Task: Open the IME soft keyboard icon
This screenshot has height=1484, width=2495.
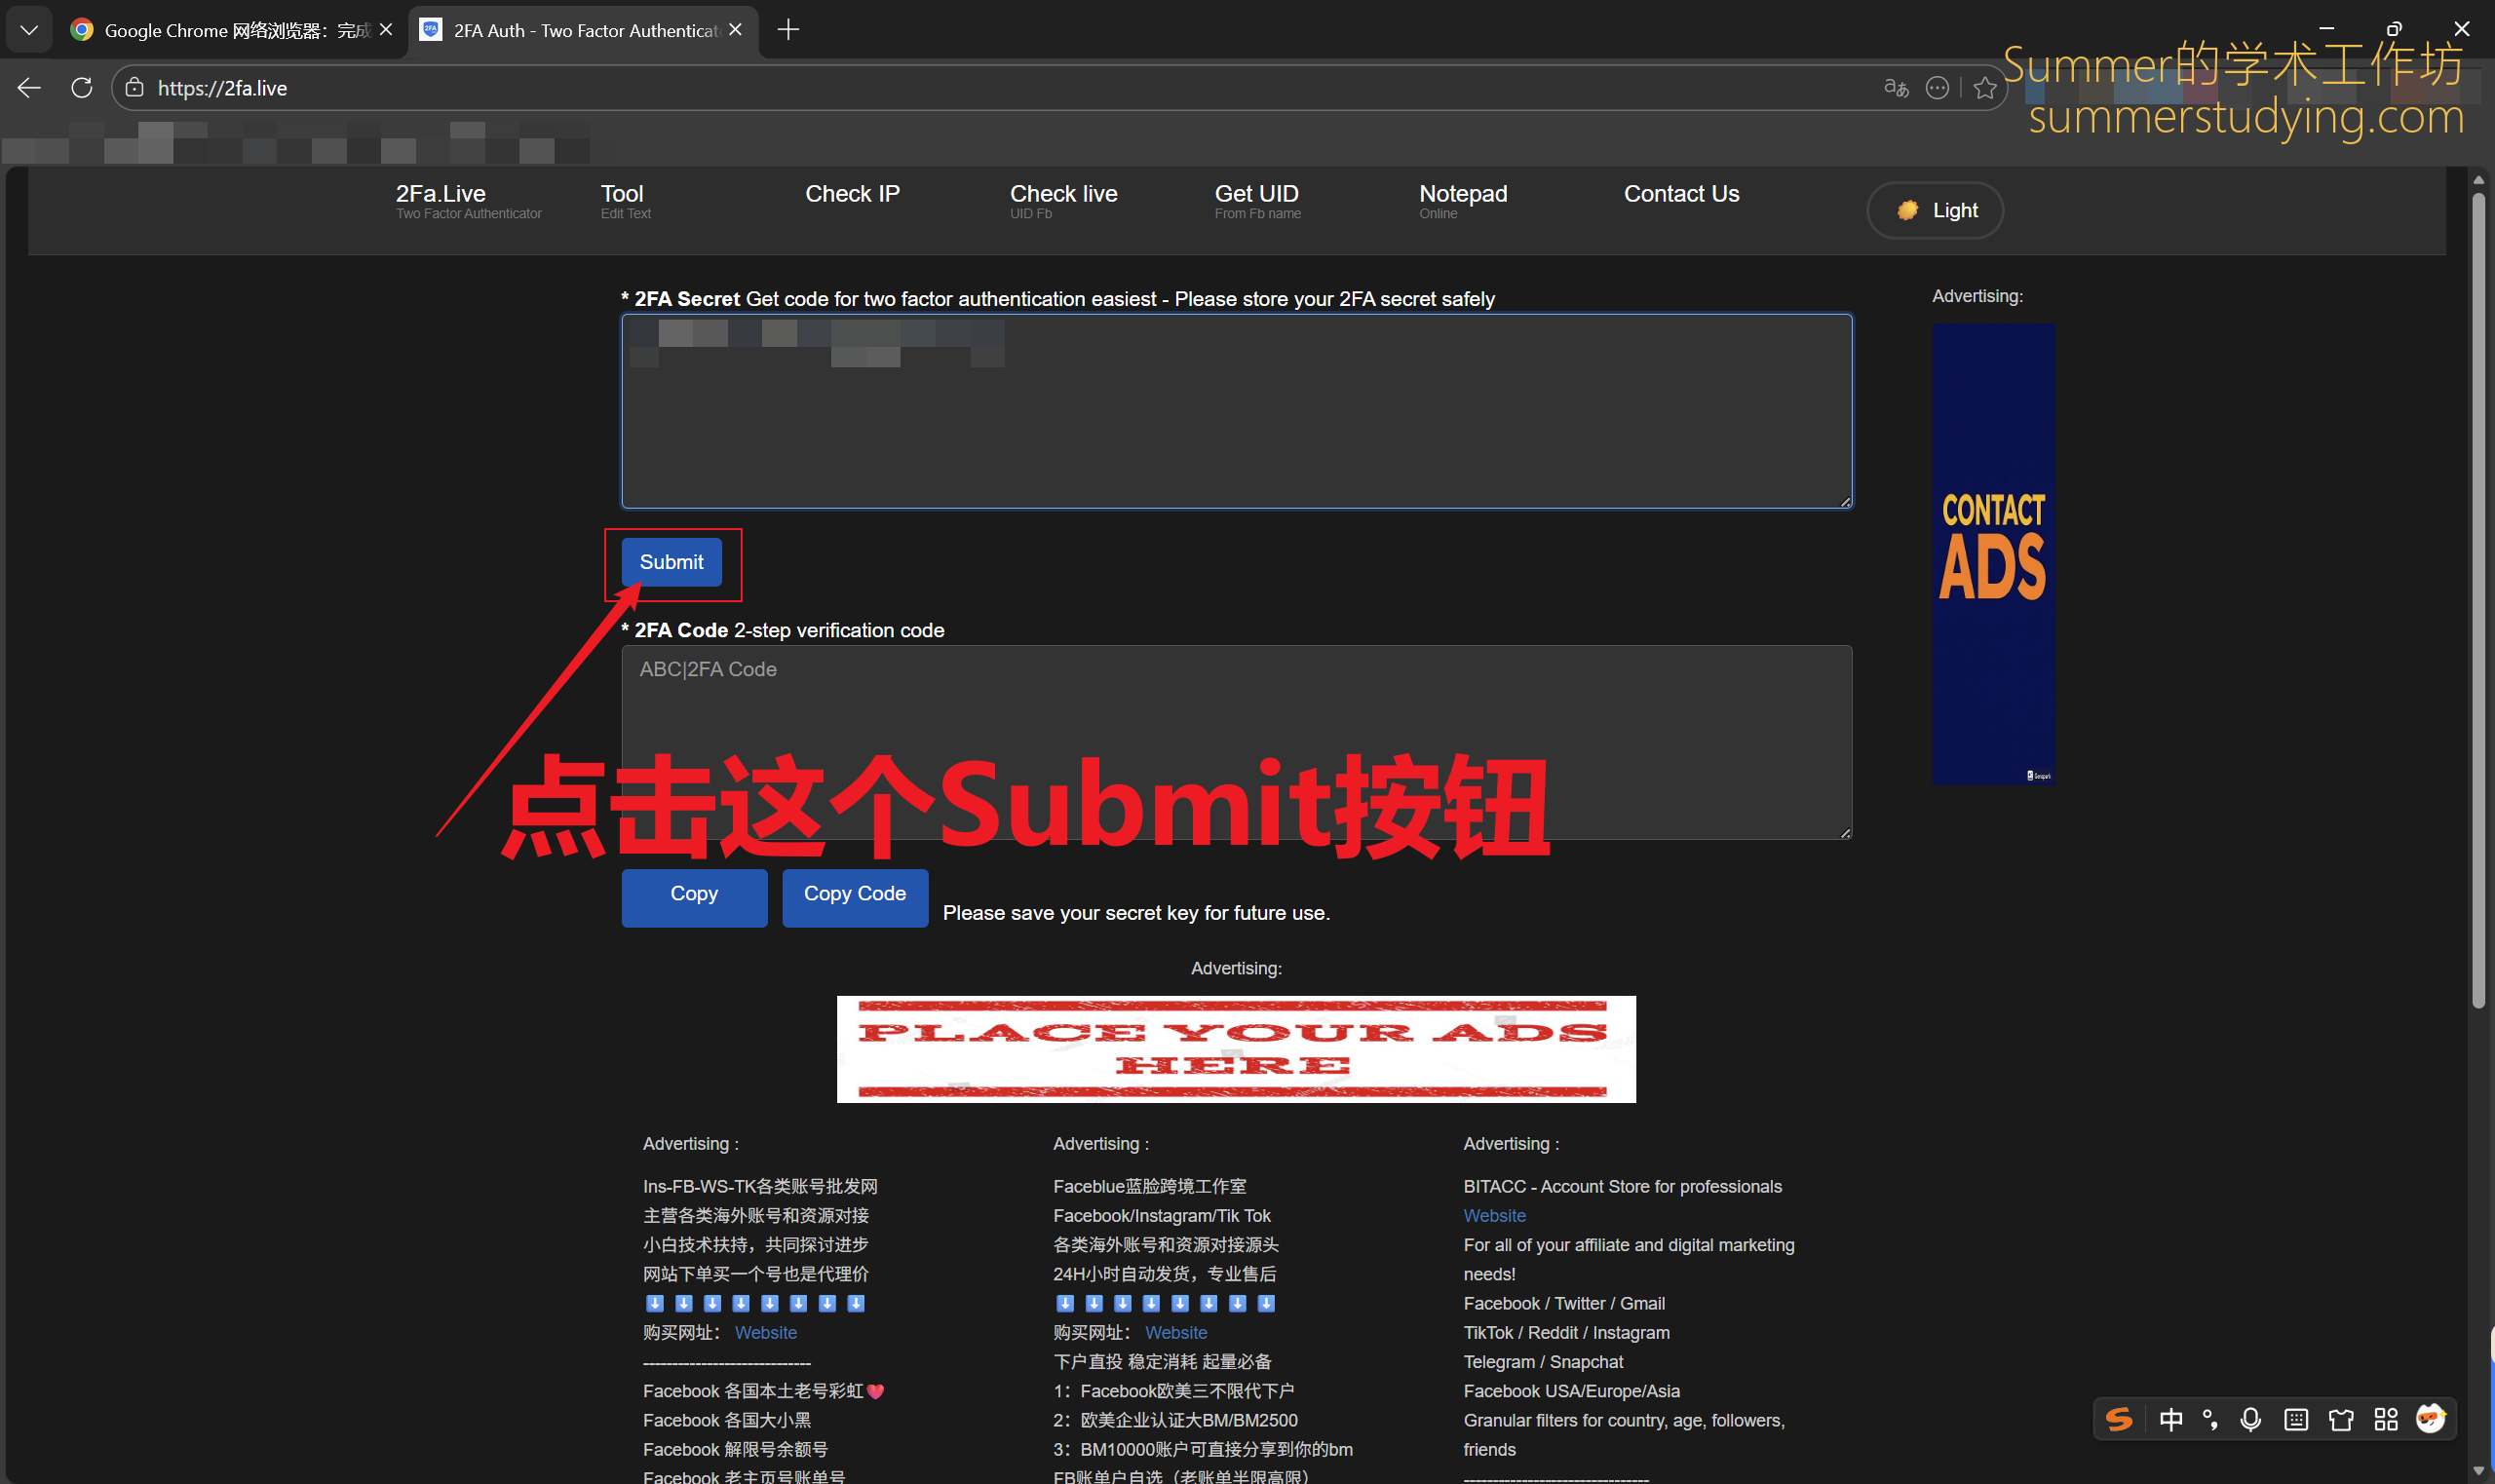Action: [x=2296, y=1419]
